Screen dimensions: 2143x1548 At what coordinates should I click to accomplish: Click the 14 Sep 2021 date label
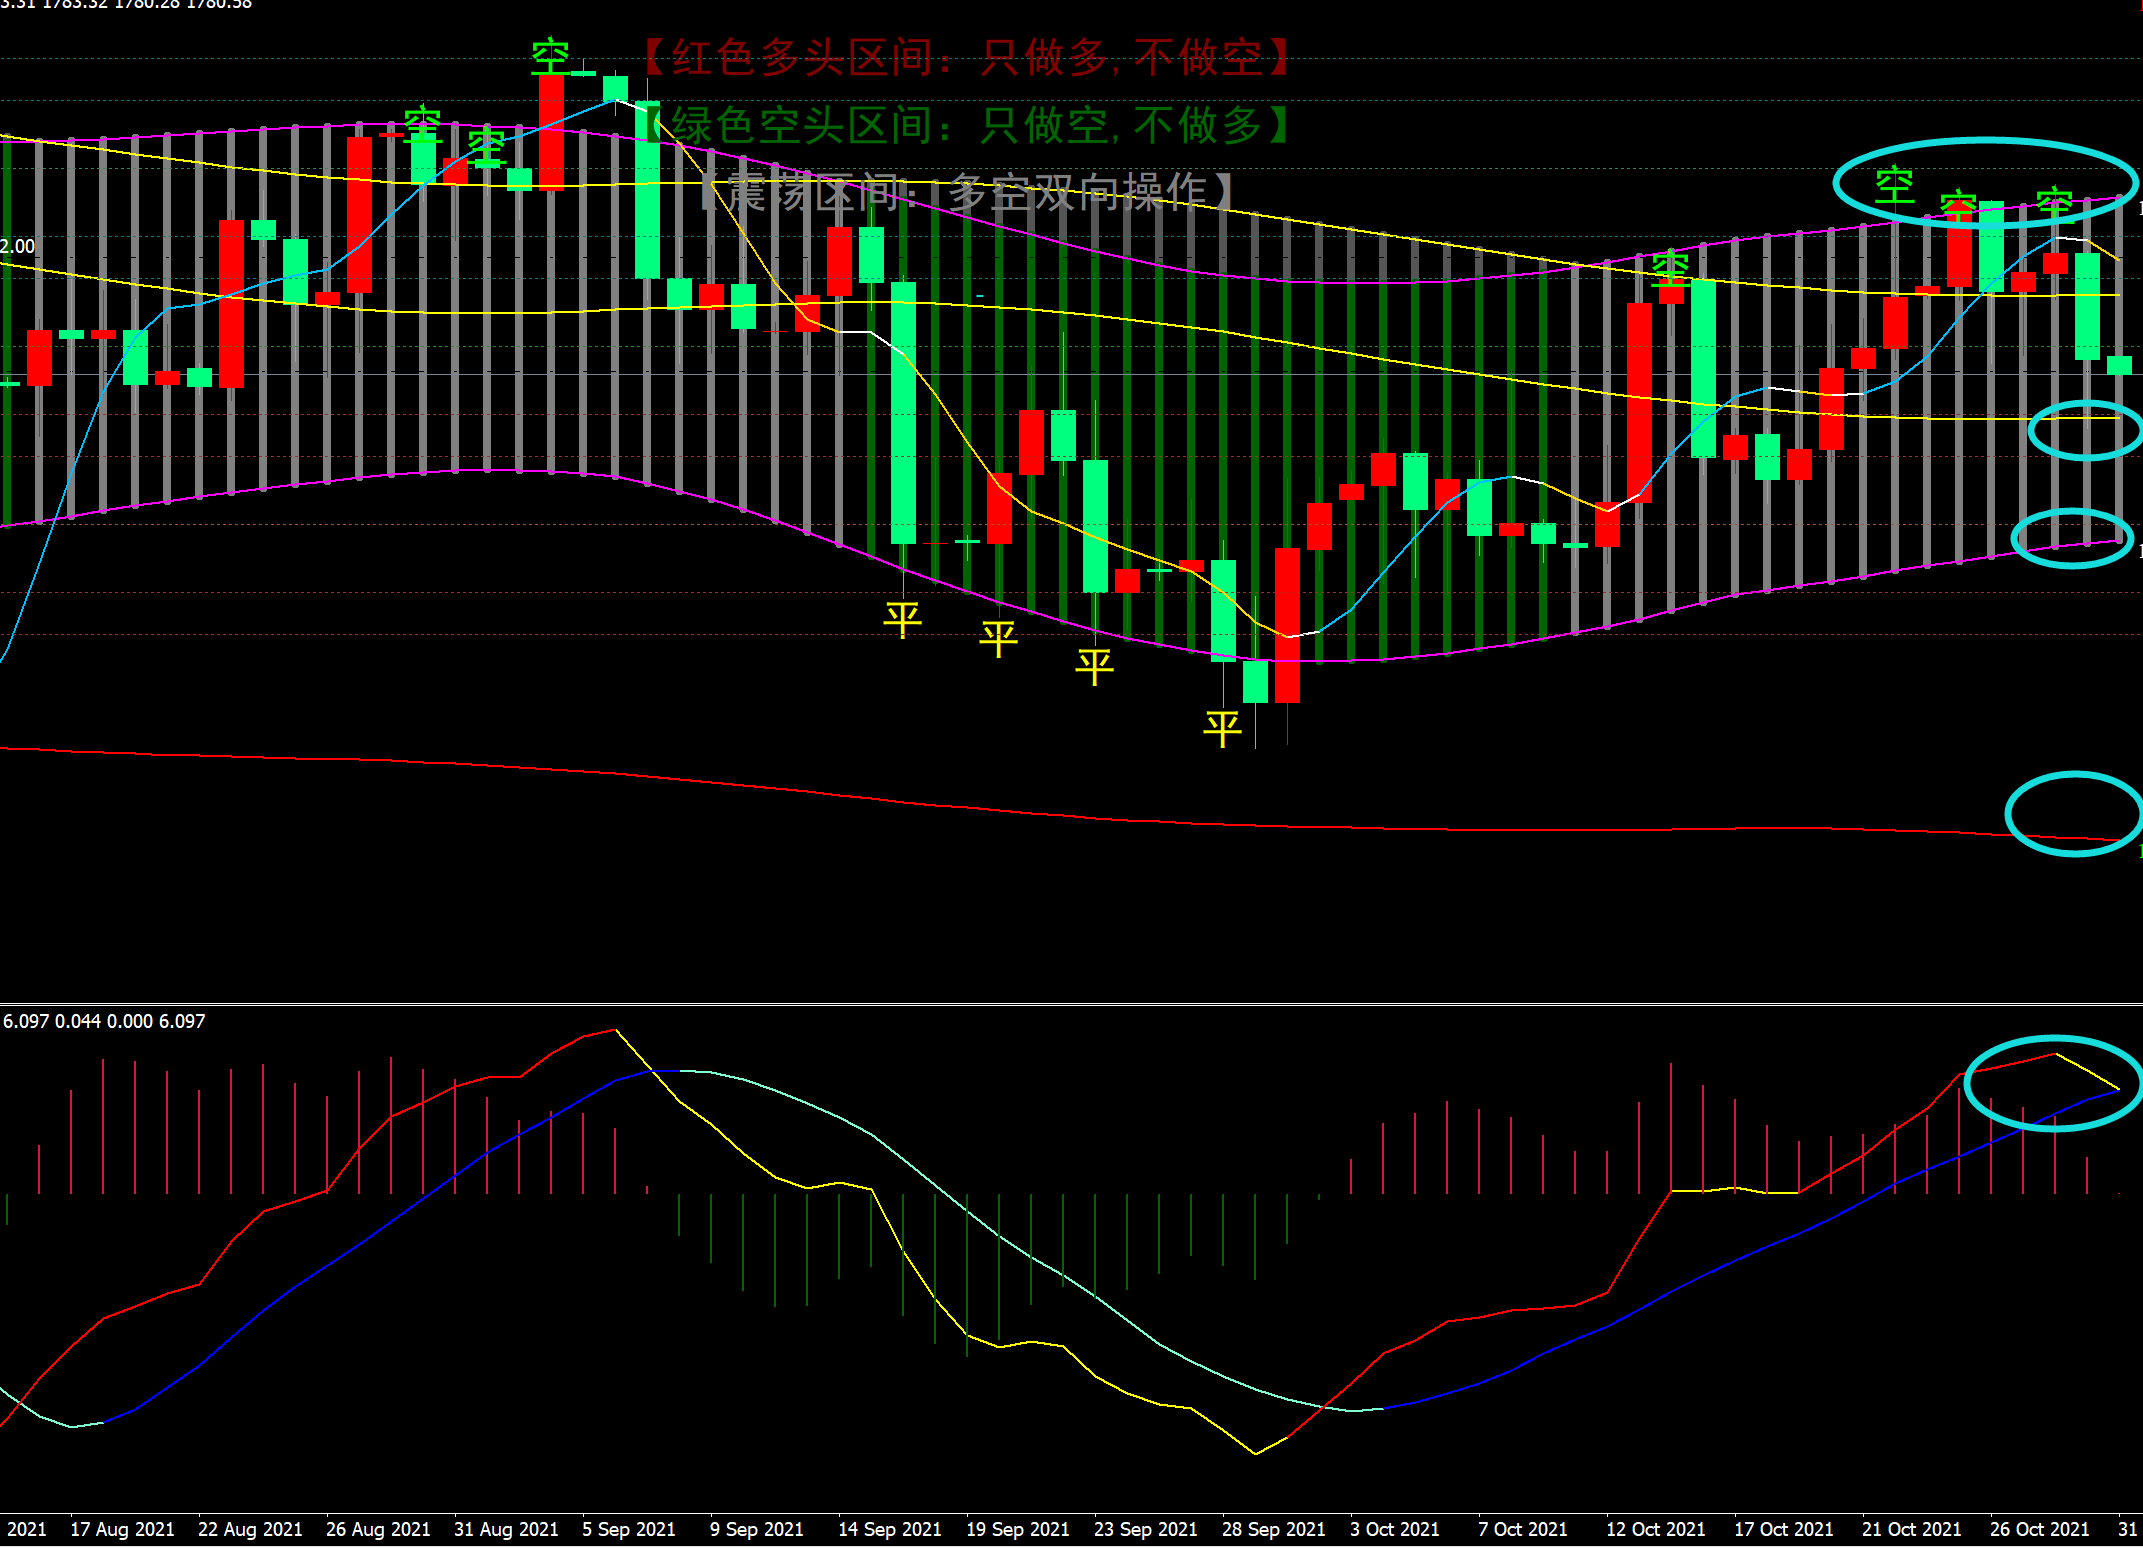pyautogui.click(x=890, y=1529)
